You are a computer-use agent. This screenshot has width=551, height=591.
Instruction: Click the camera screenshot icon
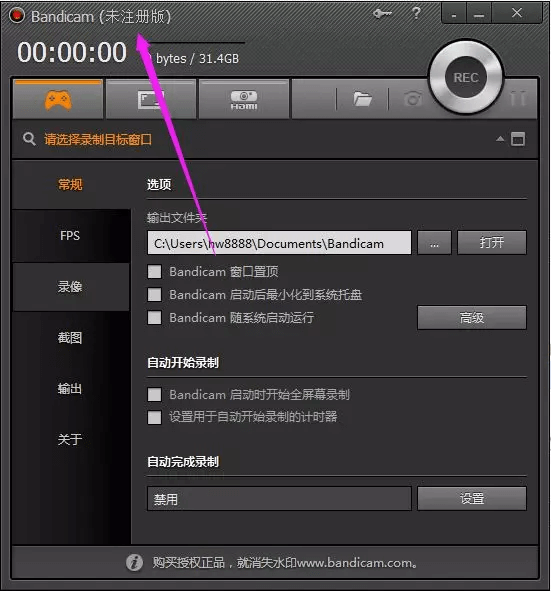click(413, 99)
